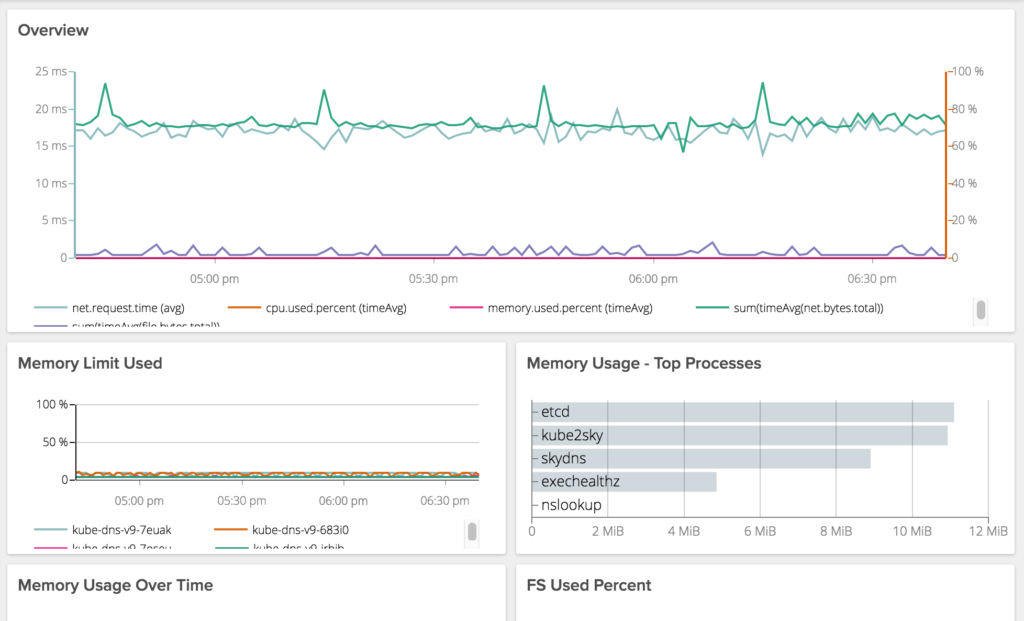This screenshot has height=621, width=1024.
Task: Click the Overview panel title
Action: [x=53, y=30]
